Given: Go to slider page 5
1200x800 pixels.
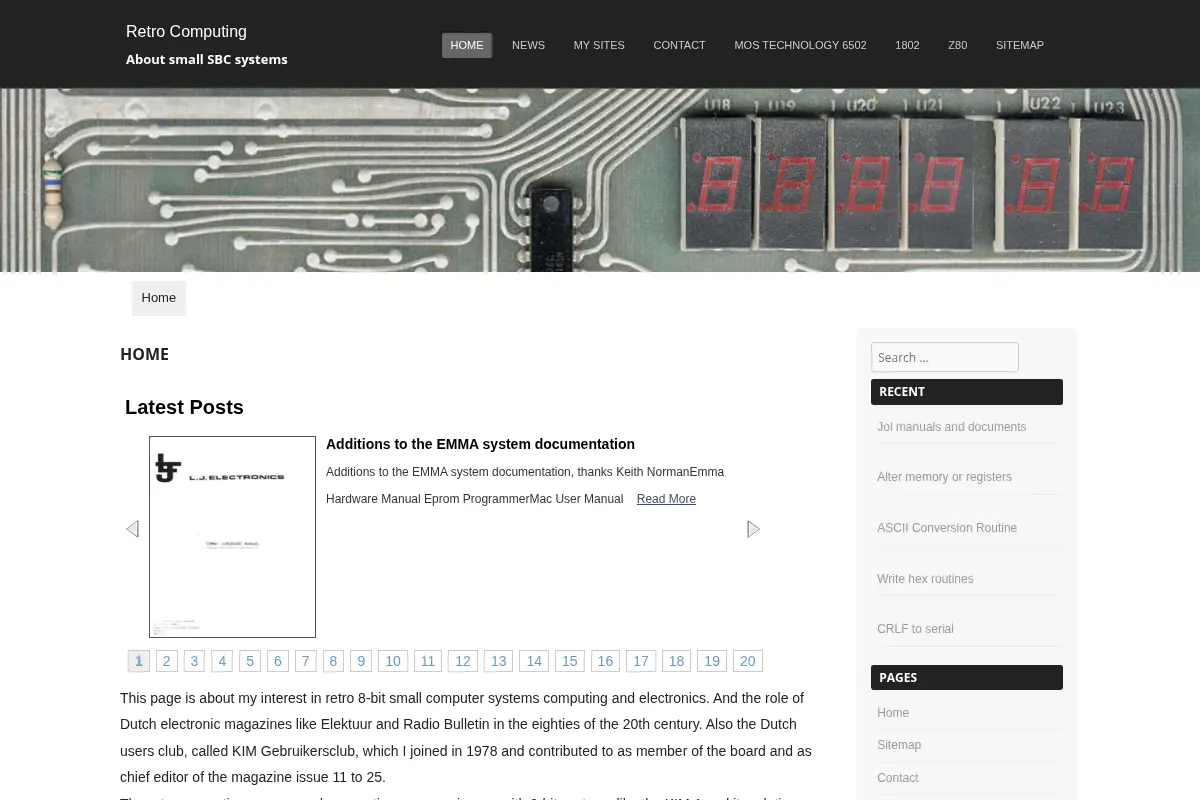Looking at the screenshot, I should tap(250, 661).
